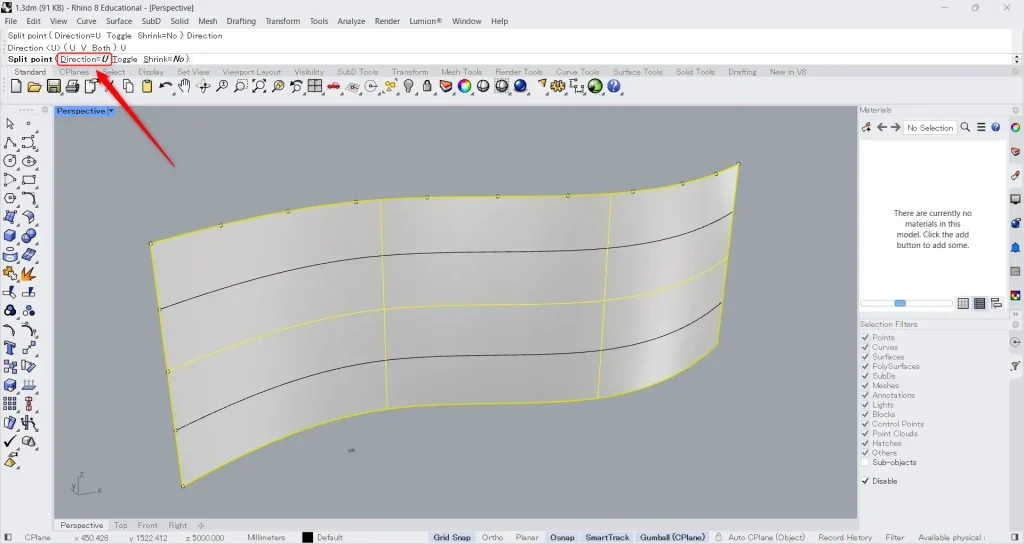
Task: Toggle Osnap in status bar
Action: [562, 537]
